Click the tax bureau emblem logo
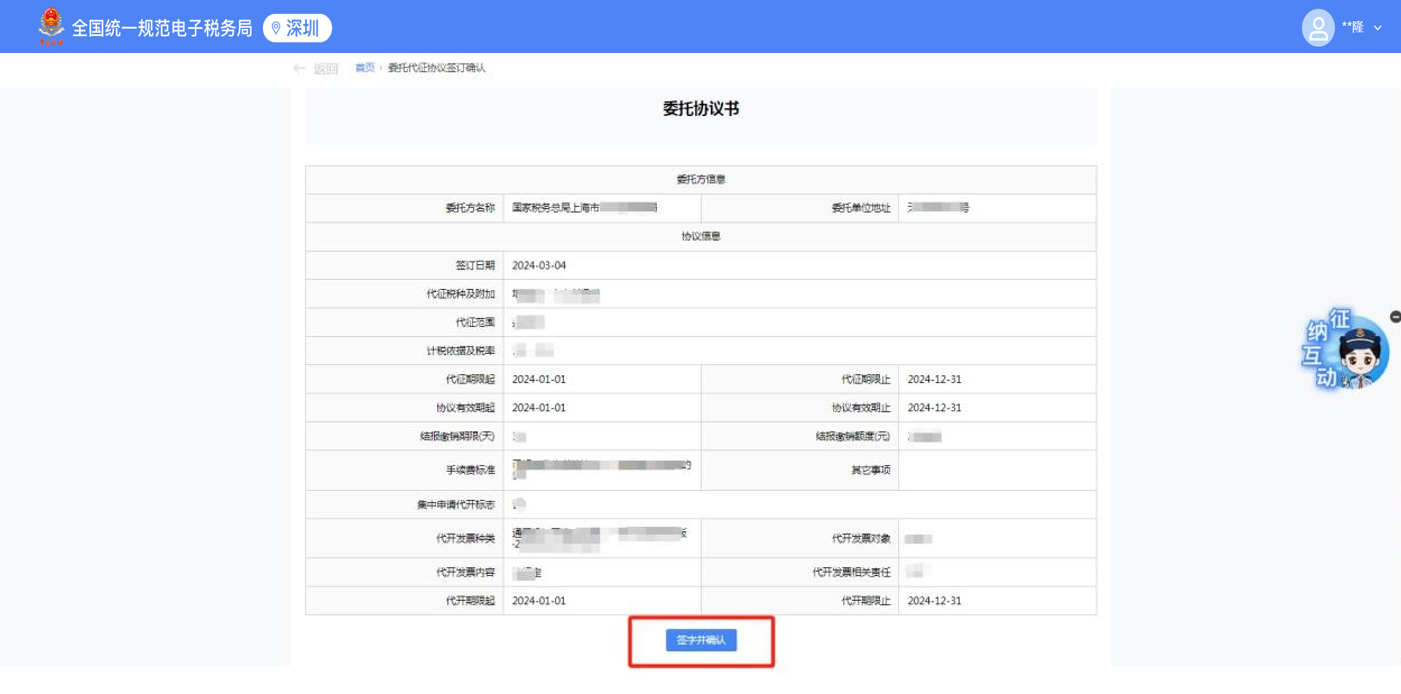This screenshot has width=1401, height=694. pos(51,27)
